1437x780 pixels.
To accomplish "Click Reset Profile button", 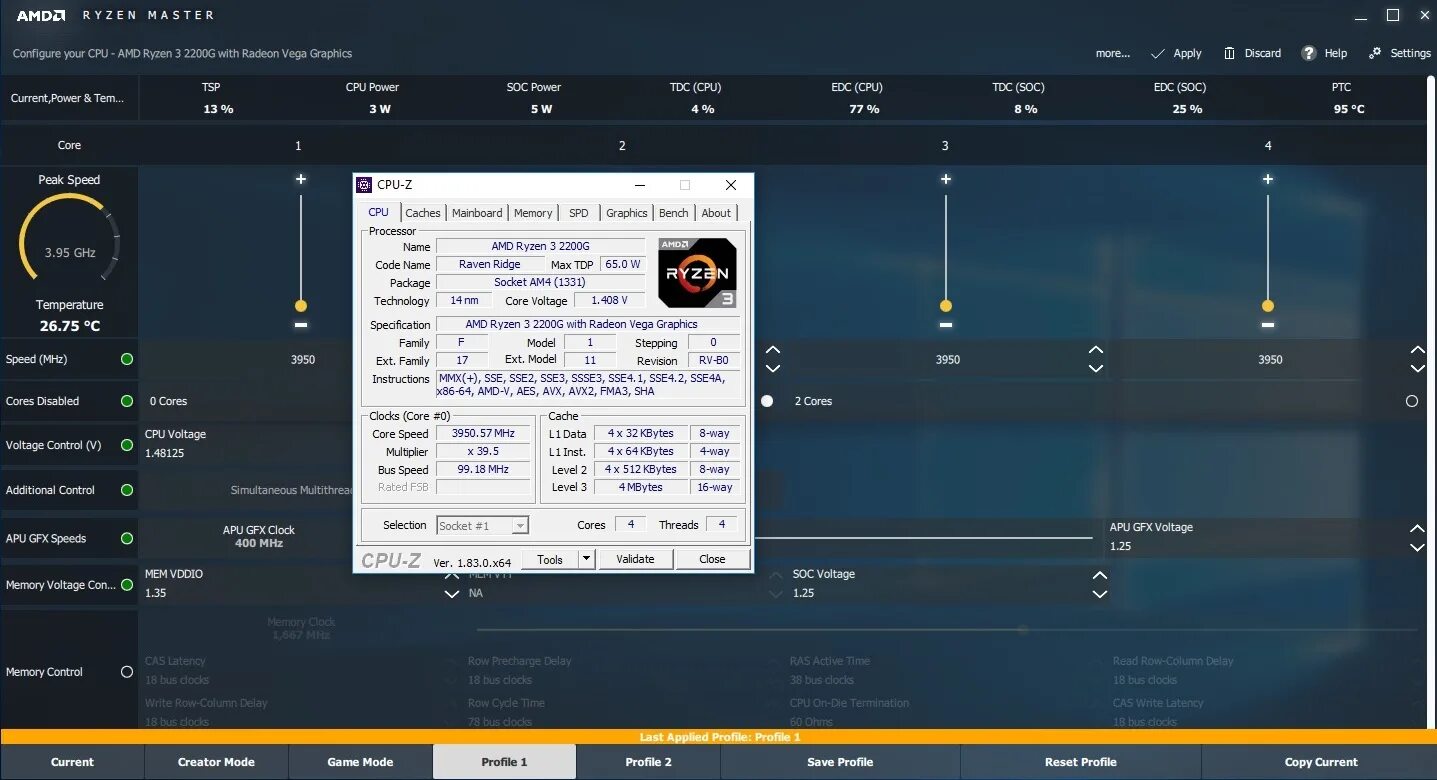I will [1081, 762].
